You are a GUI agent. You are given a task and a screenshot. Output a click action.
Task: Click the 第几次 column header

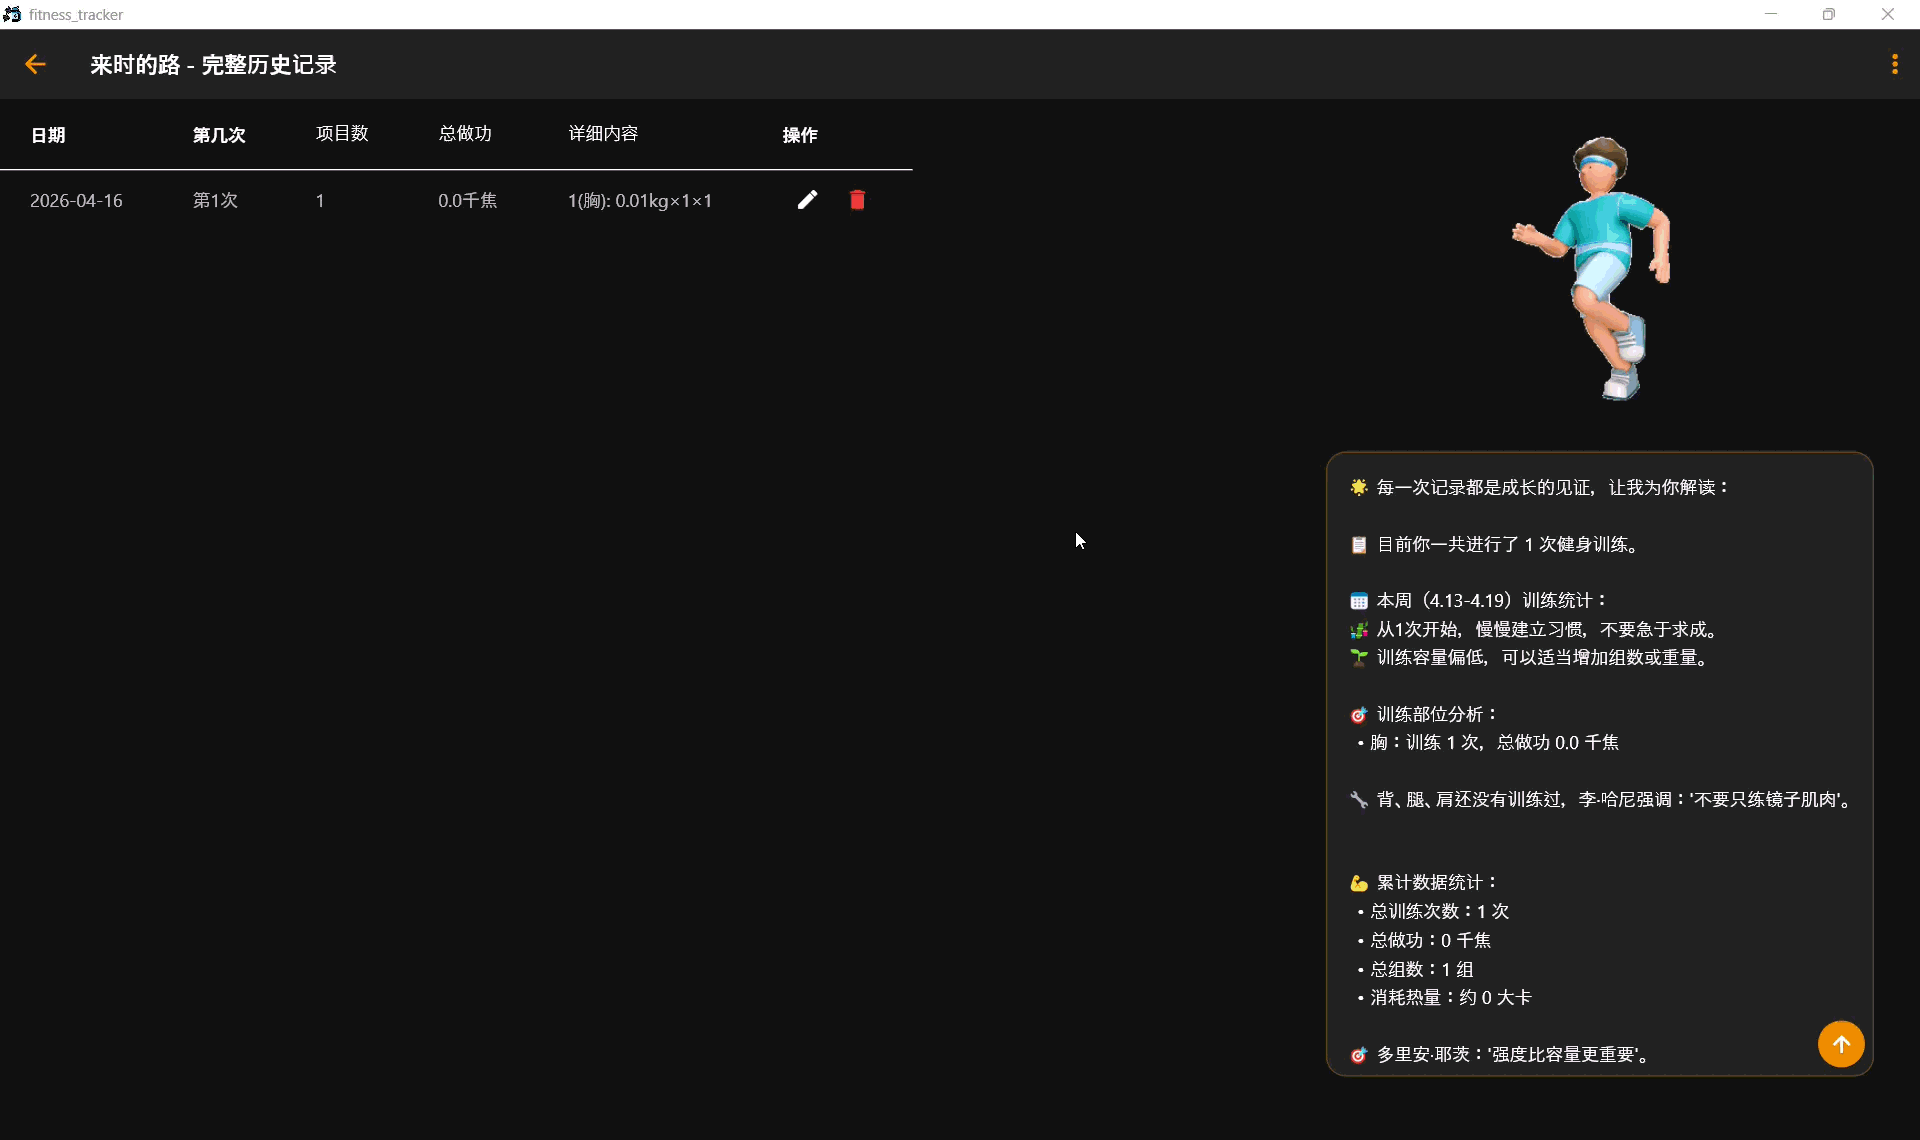click(x=219, y=135)
